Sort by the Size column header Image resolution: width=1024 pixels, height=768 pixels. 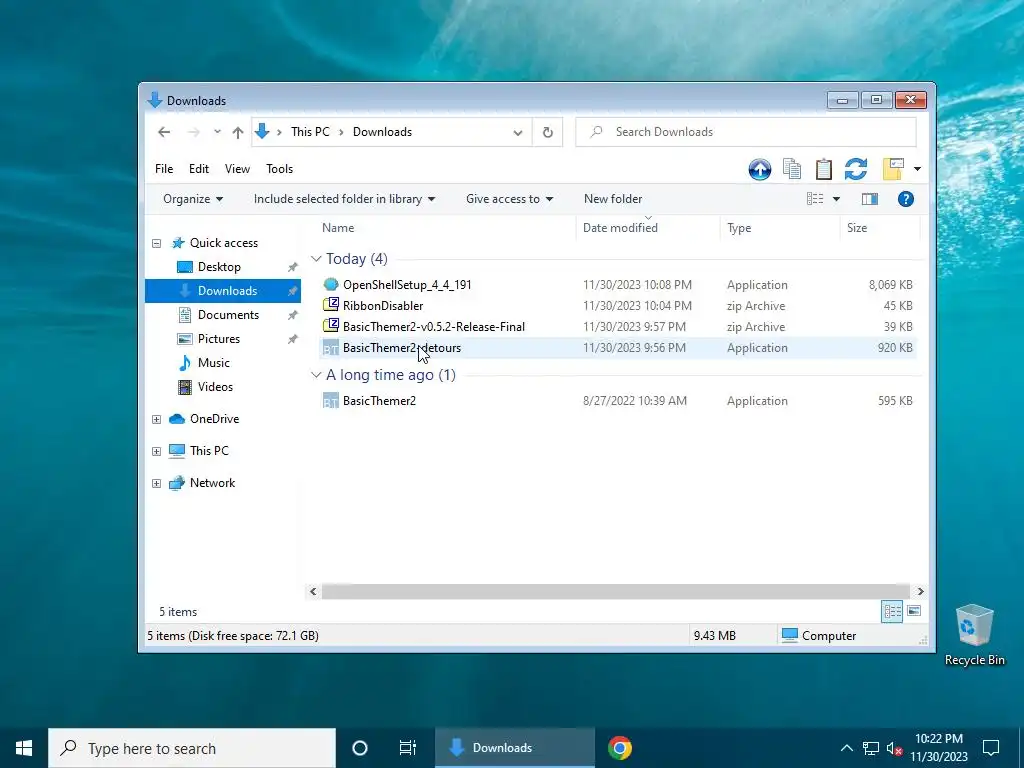point(857,228)
